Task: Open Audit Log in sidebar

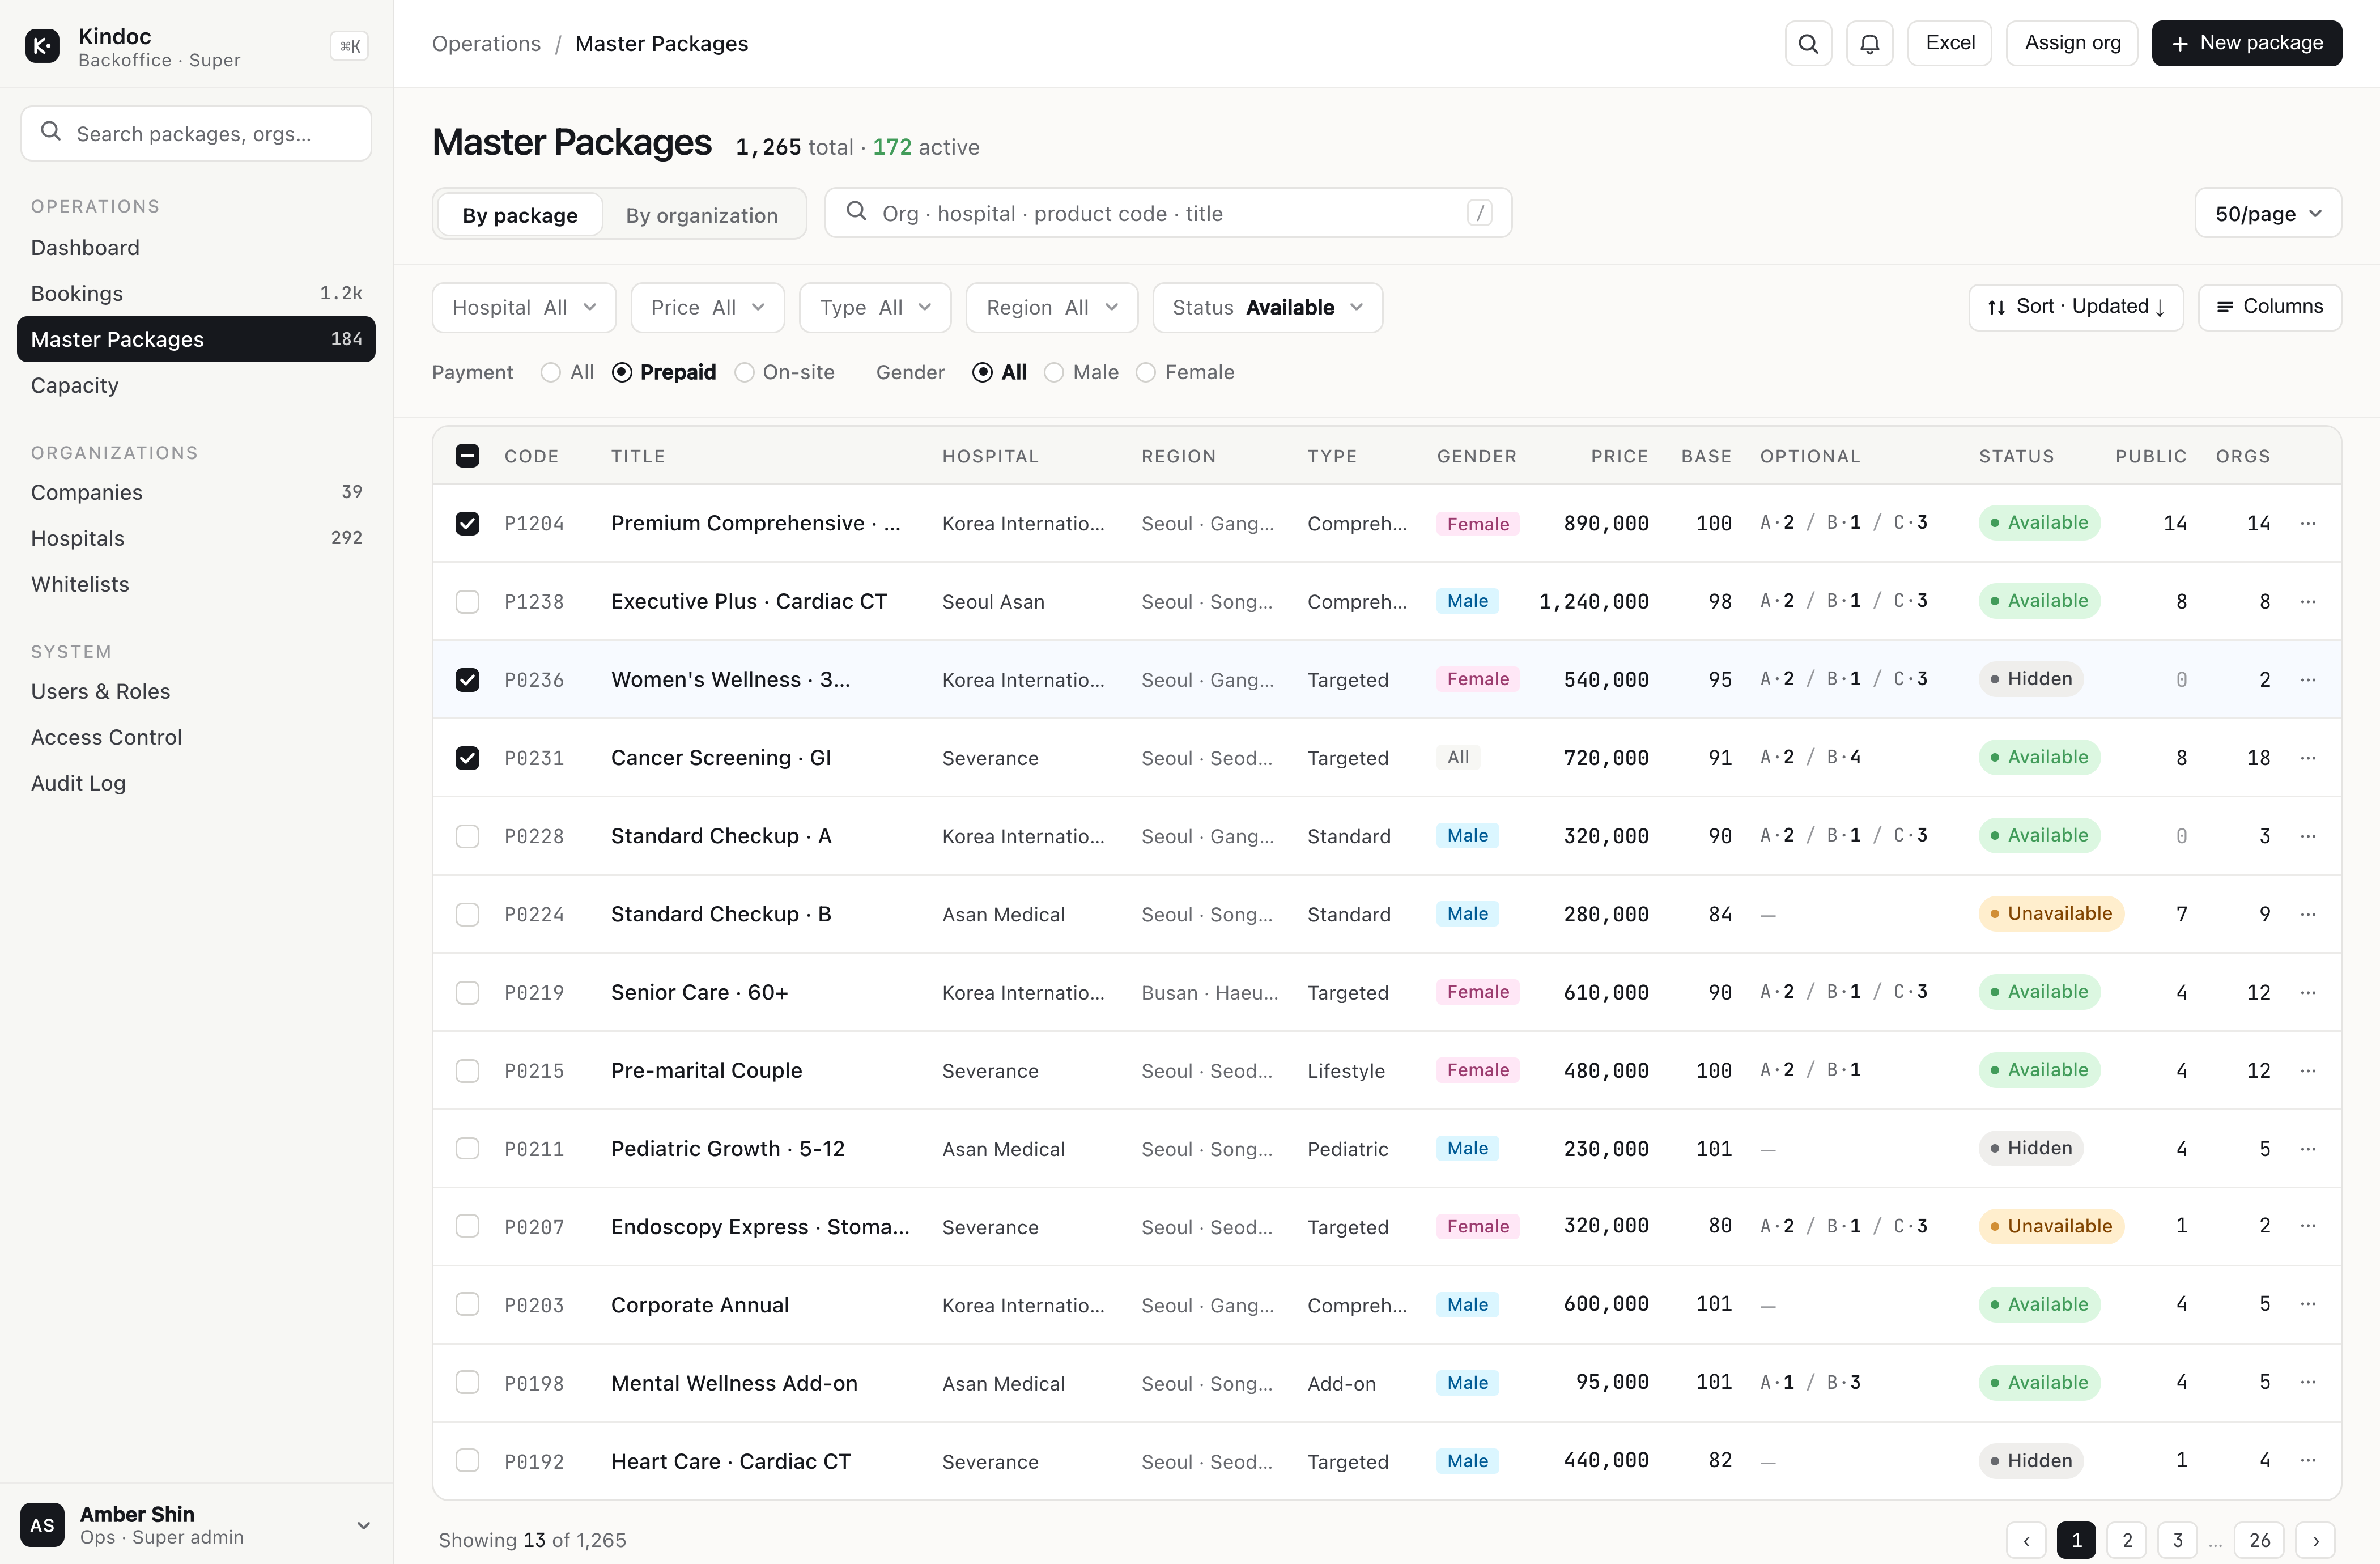Action: 196,783
